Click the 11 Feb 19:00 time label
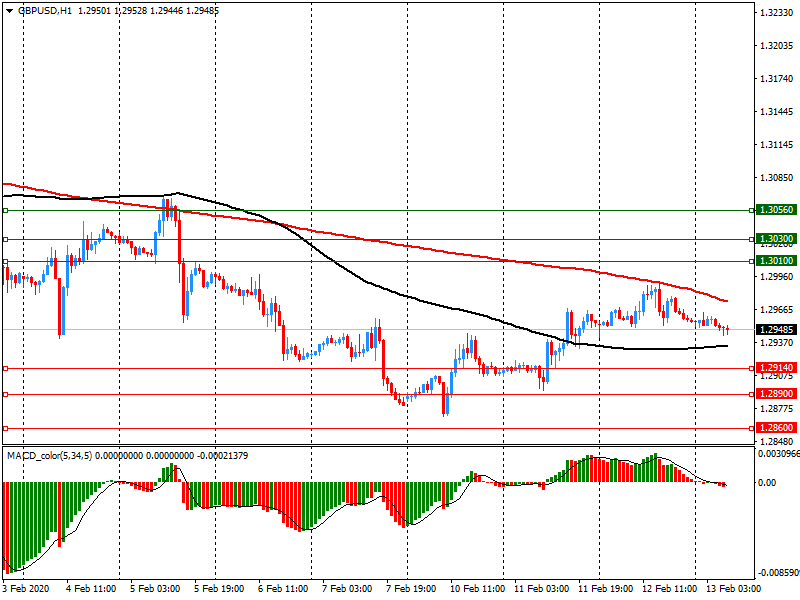 coord(606,589)
